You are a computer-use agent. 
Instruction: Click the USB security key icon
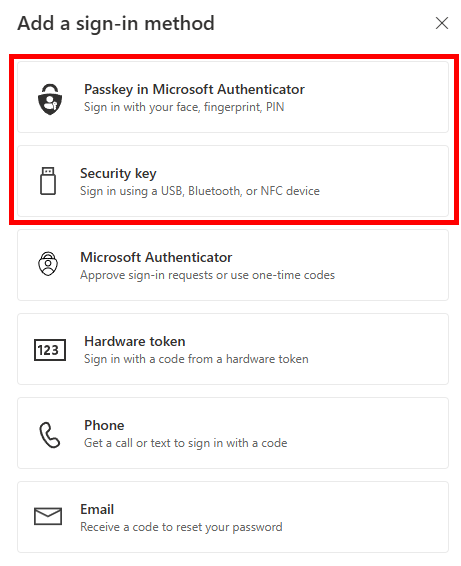pyautogui.click(x=48, y=180)
